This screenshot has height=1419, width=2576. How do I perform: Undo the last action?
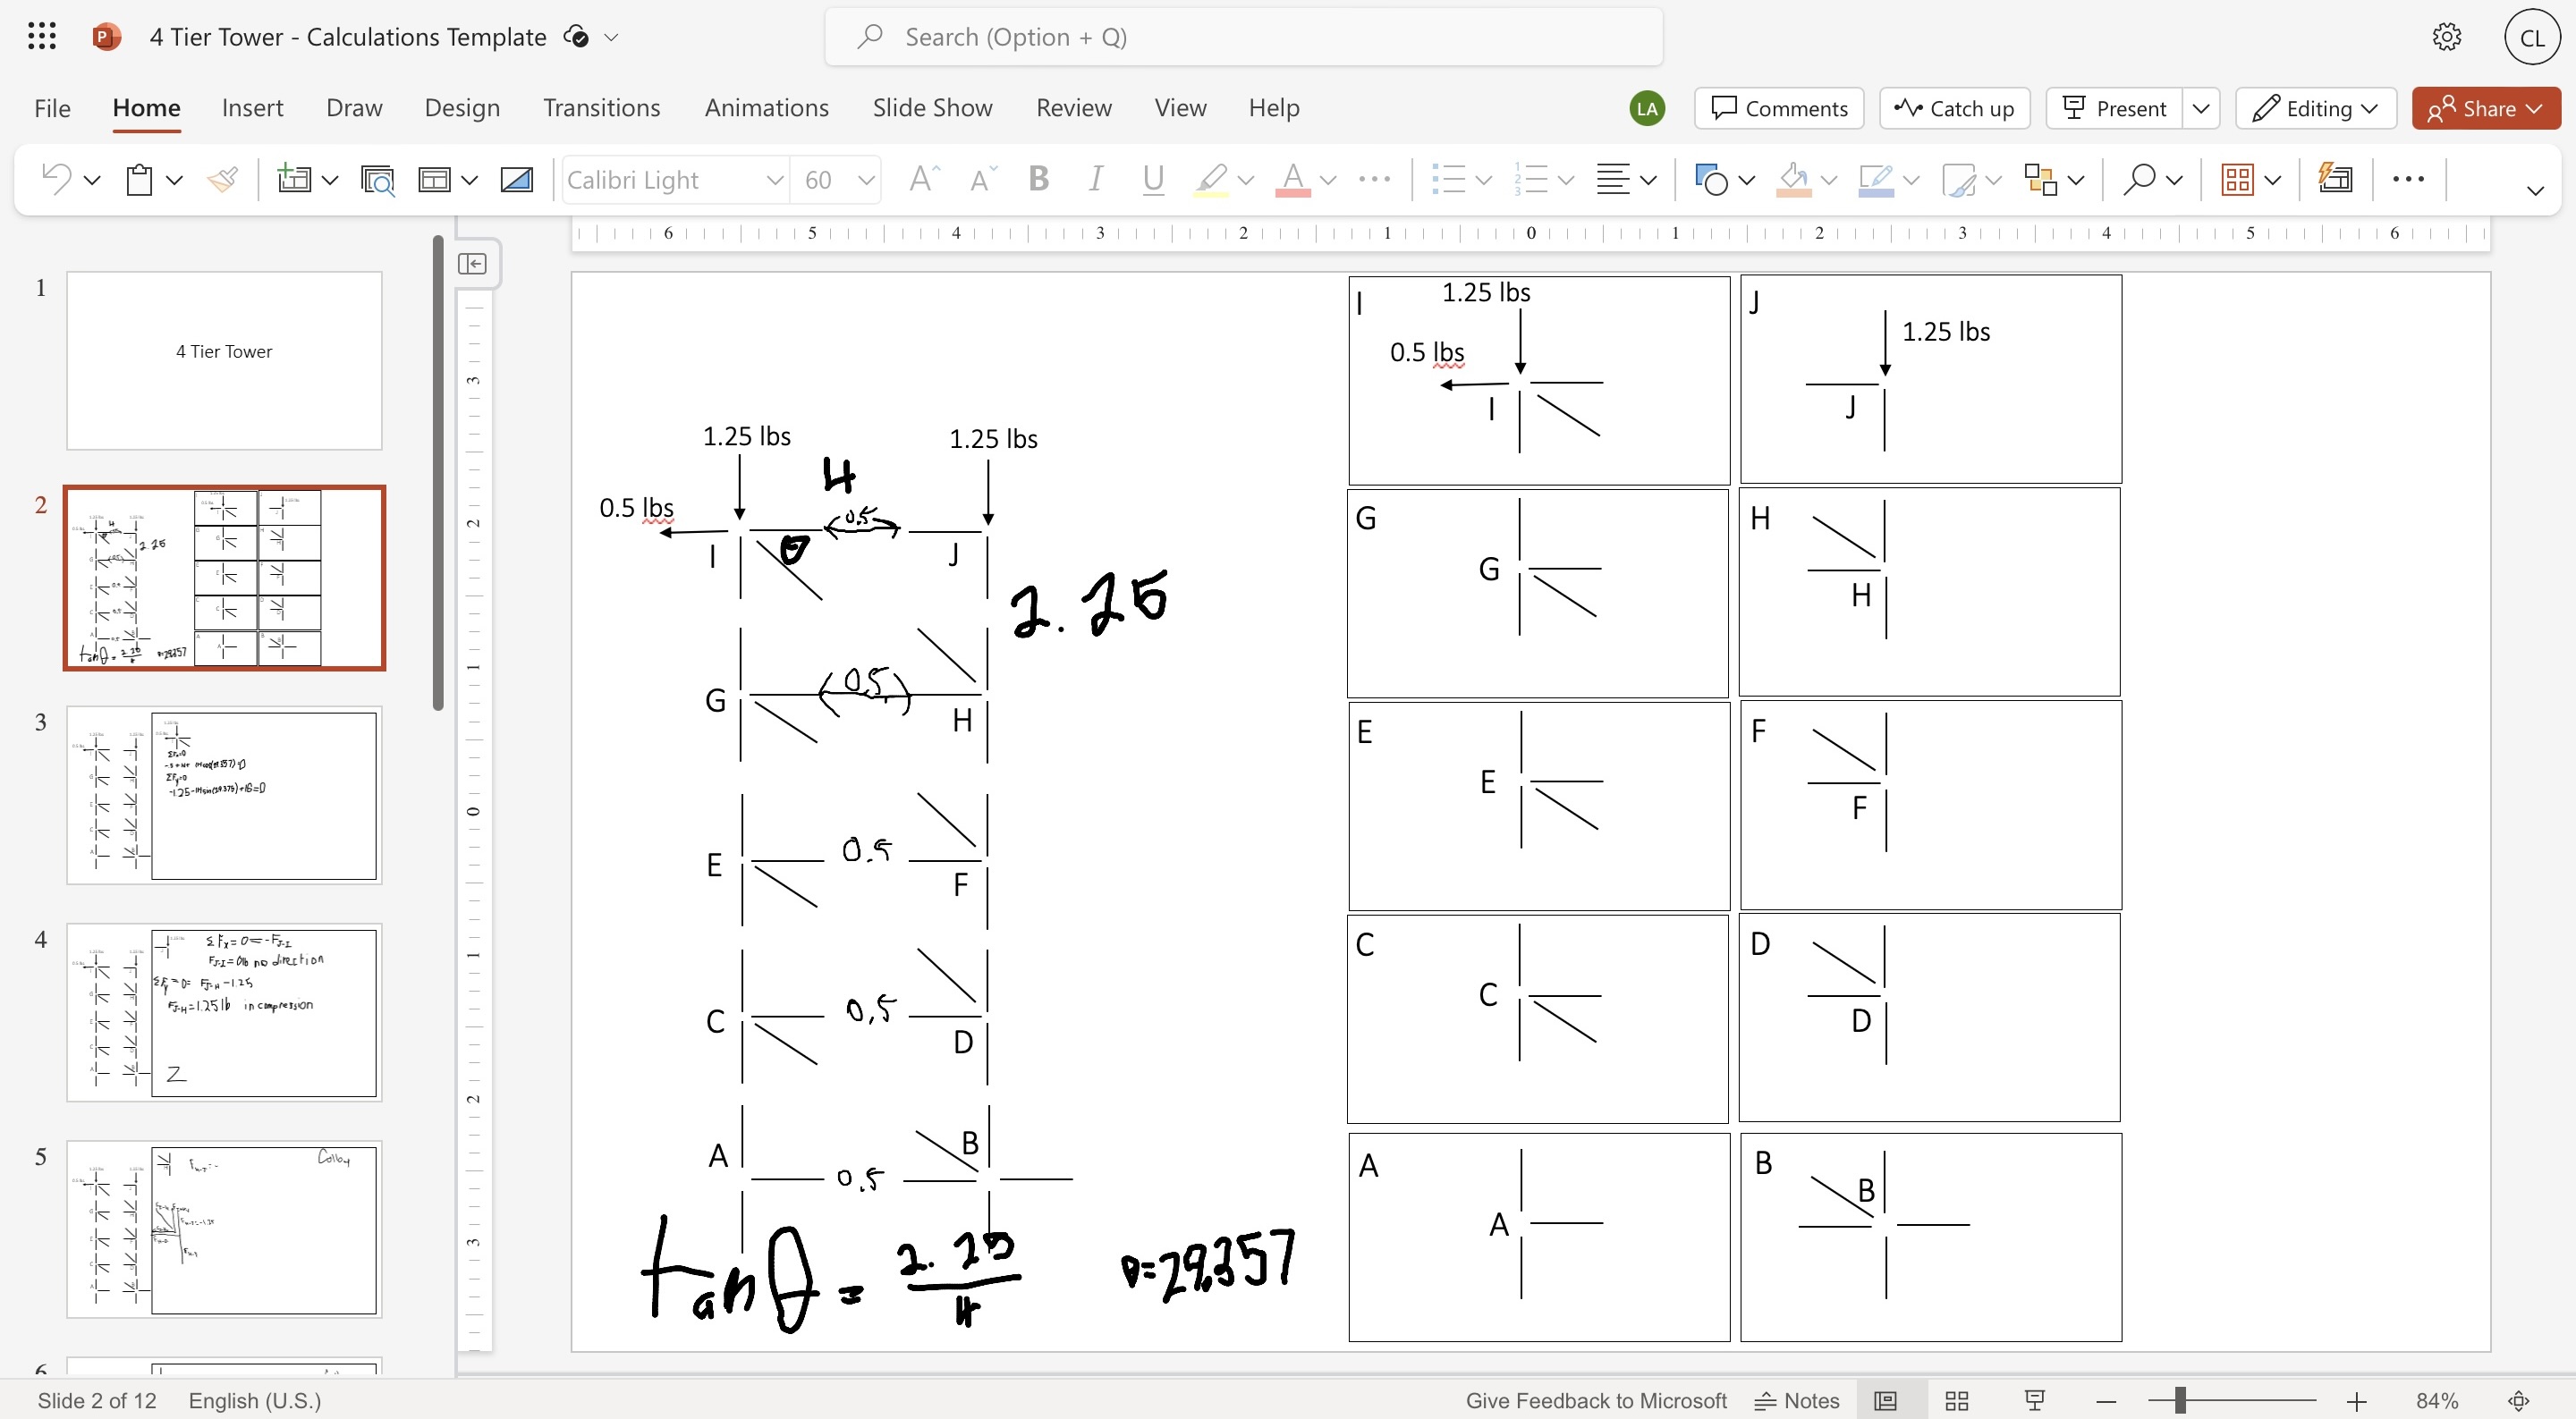(57, 179)
